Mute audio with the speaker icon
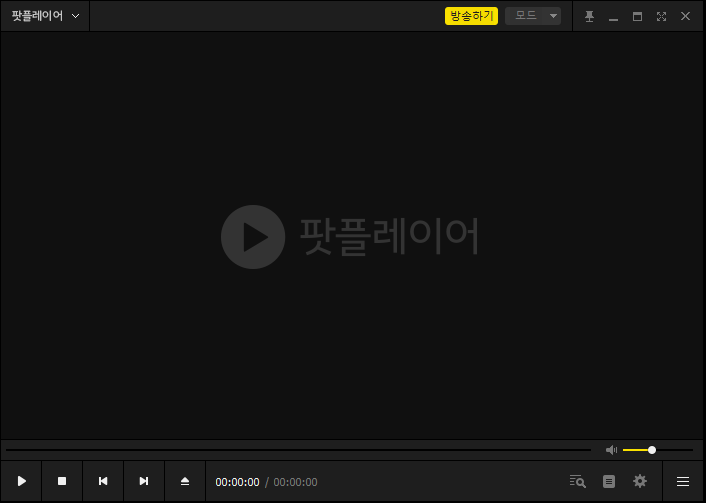The height and width of the screenshot is (503, 706). 611,450
